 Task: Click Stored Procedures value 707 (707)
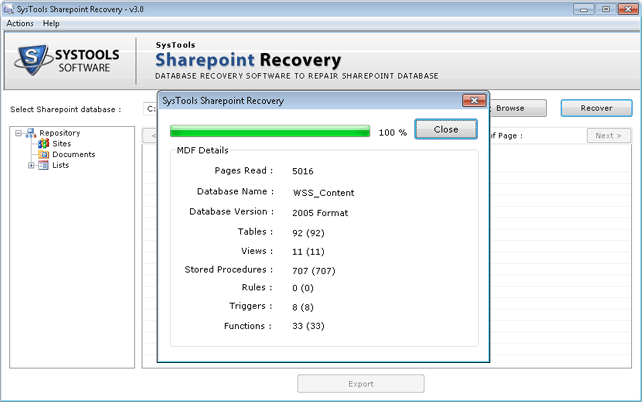coord(314,271)
